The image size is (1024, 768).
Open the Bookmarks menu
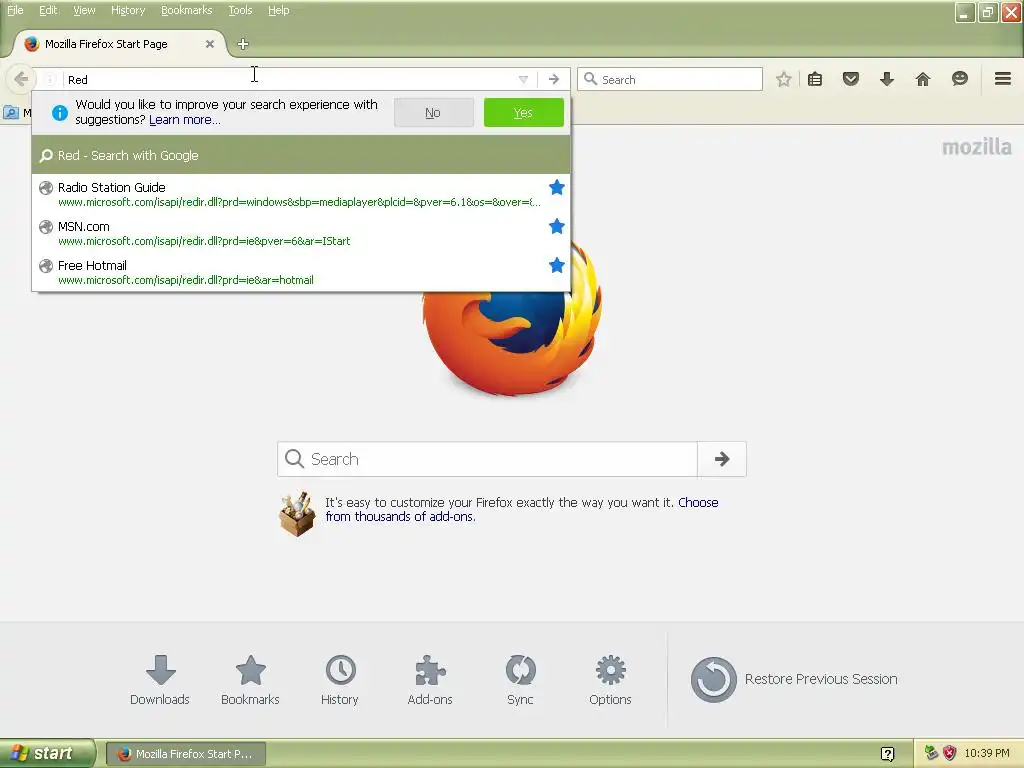186,10
